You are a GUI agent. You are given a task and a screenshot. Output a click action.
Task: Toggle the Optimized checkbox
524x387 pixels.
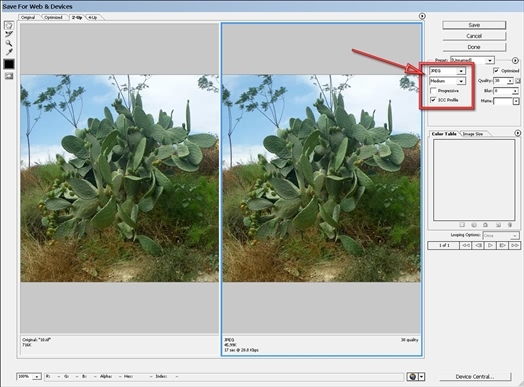(496, 71)
